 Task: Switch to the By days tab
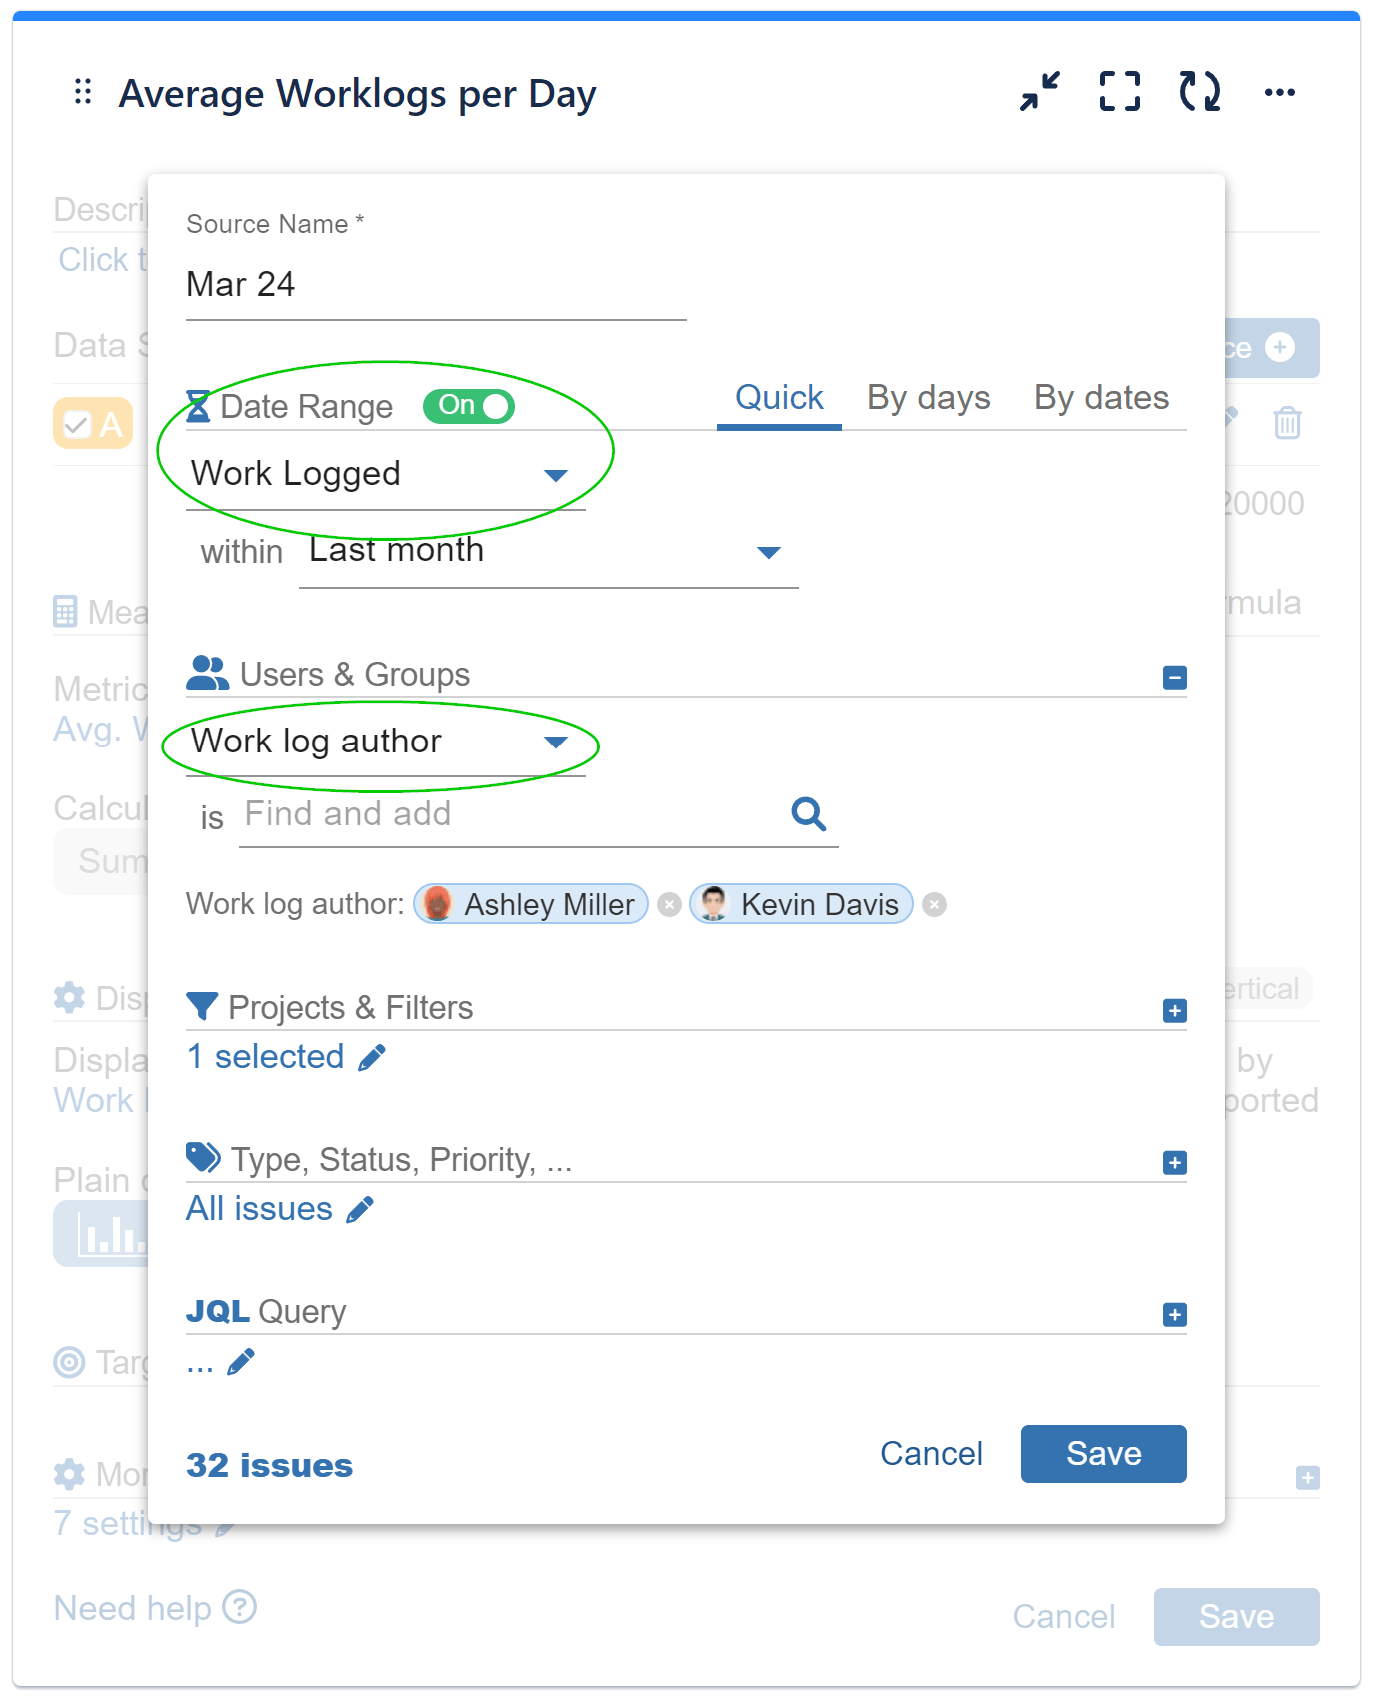coord(927,398)
